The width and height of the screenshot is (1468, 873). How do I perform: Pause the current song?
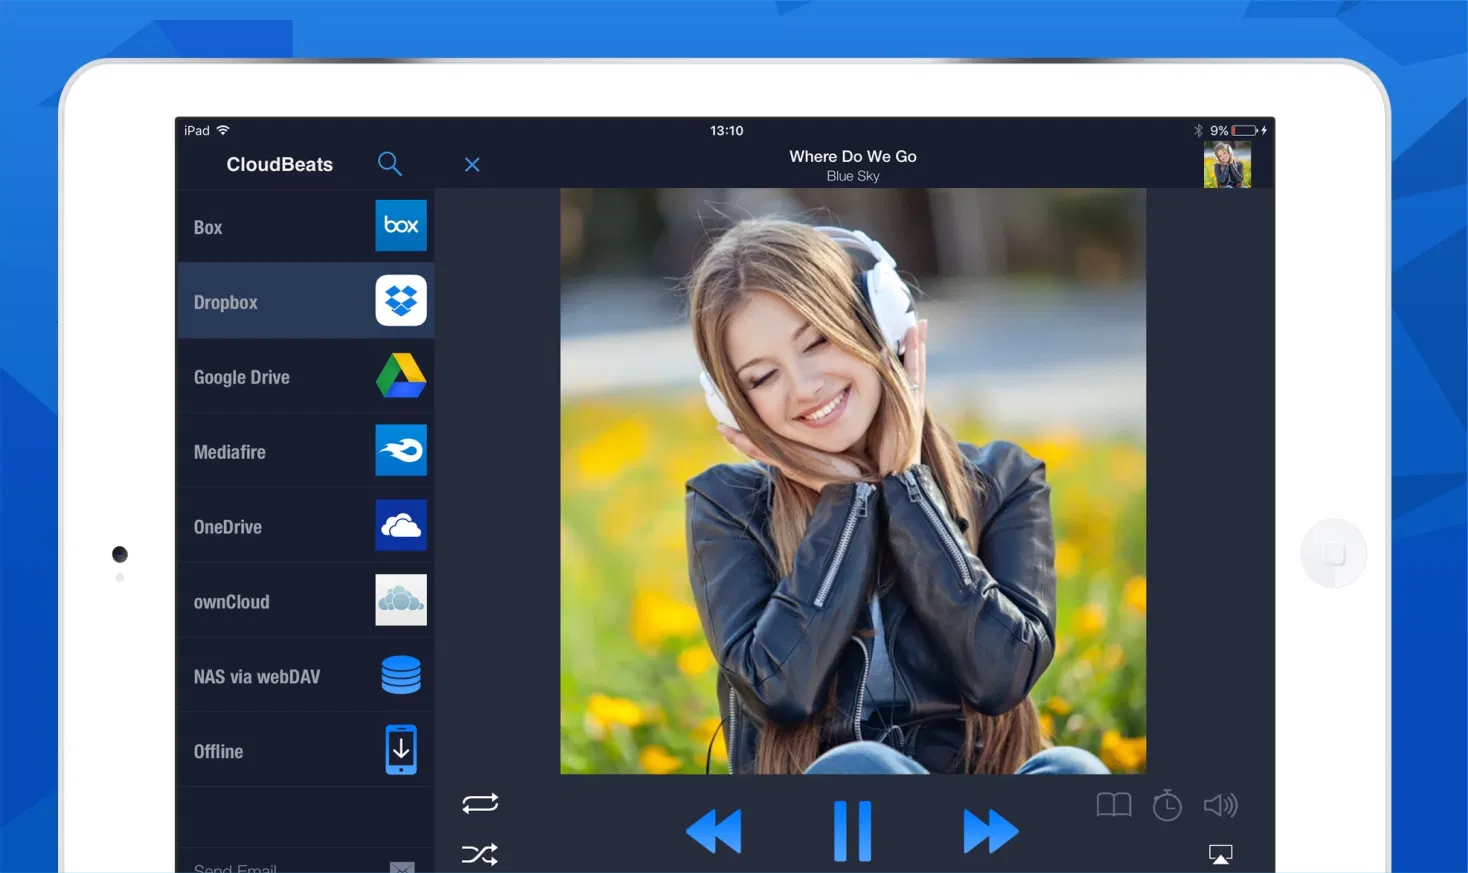click(x=853, y=831)
